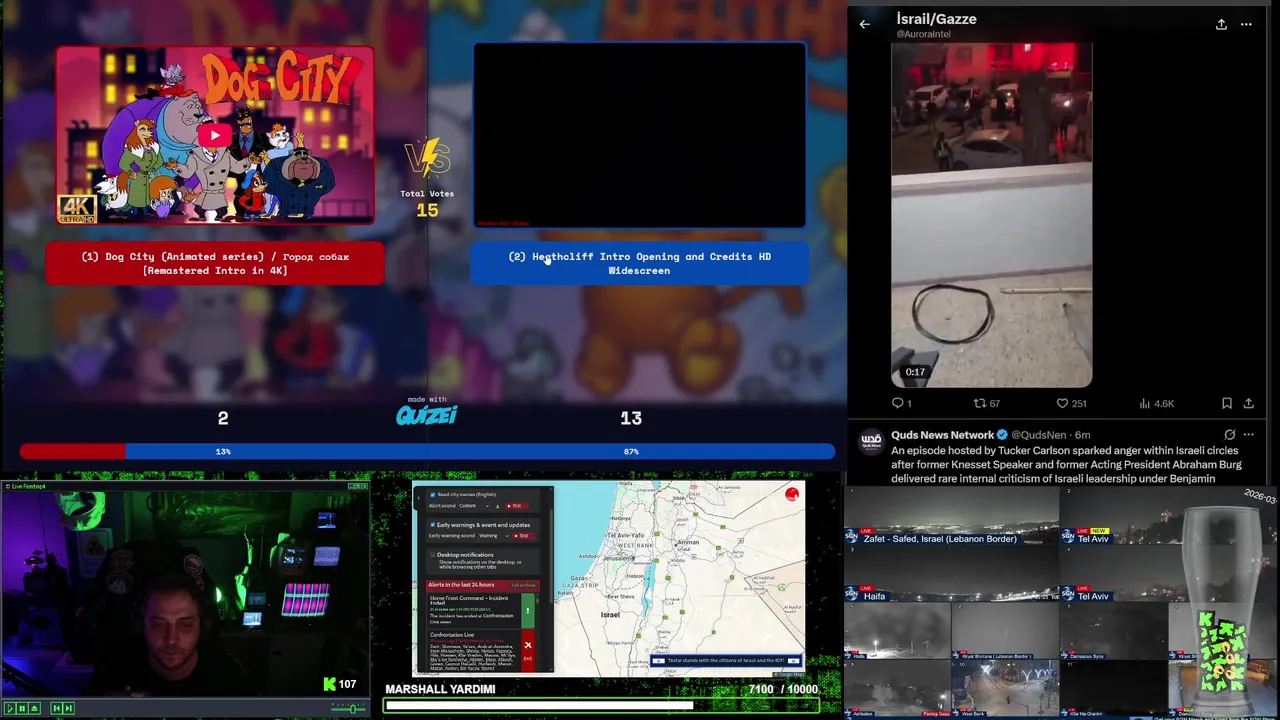The image size is (1280, 720).
Task: Collapse alert settings panel with back chevron
Action: [x=418, y=498]
